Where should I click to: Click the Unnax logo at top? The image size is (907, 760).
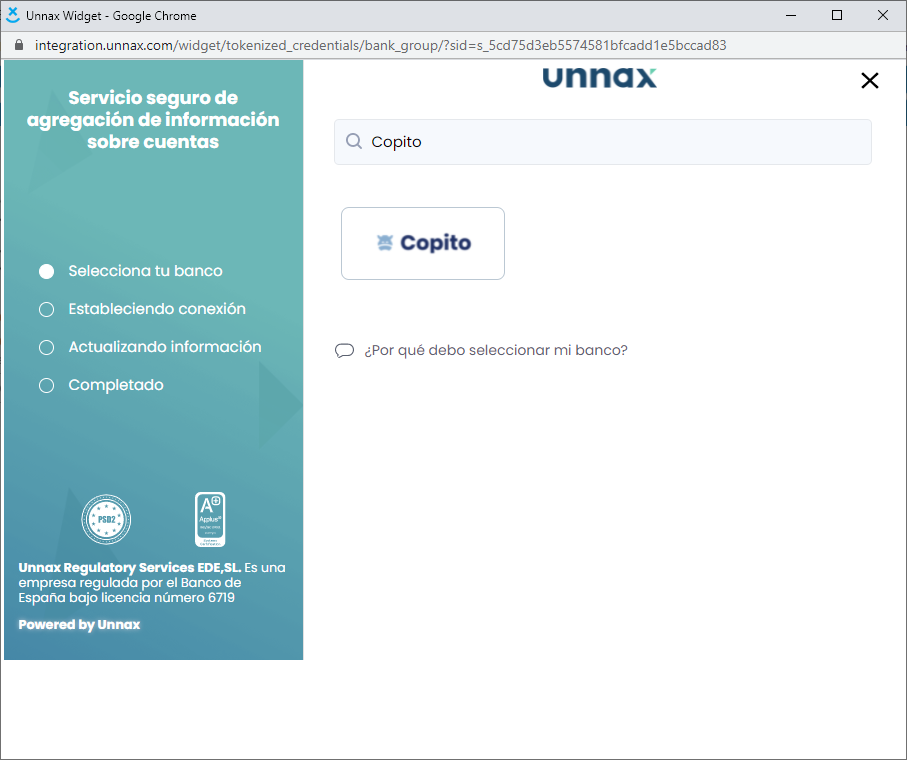[600, 78]
